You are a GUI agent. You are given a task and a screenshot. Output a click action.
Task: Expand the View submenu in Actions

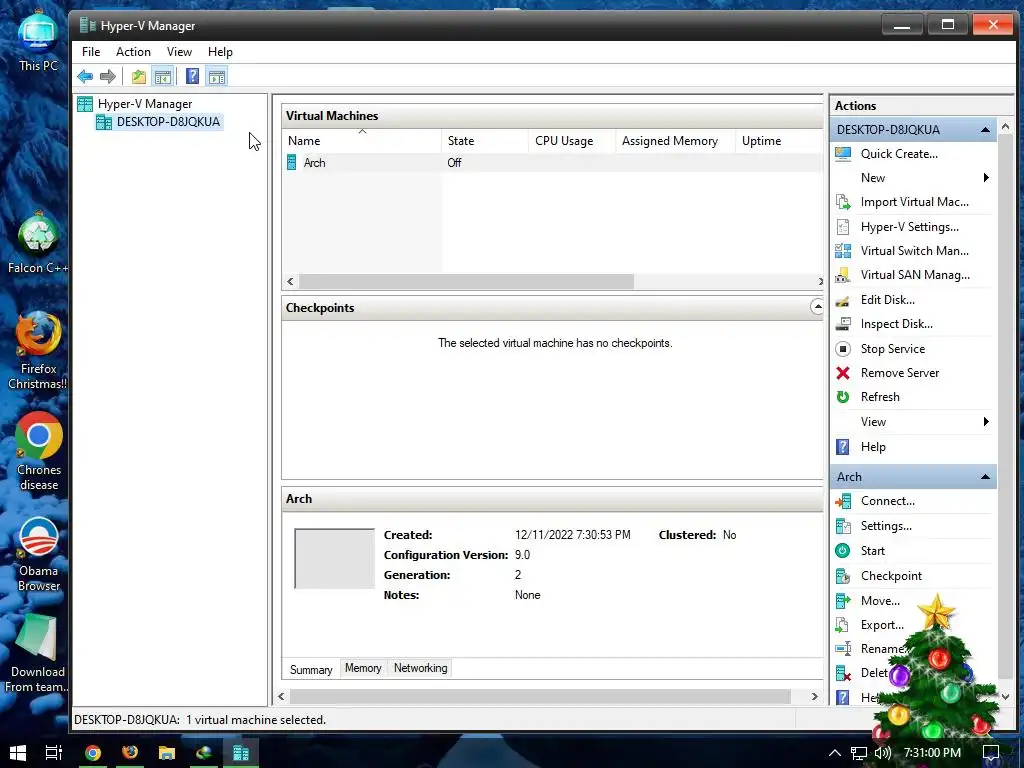(x=986, y=422)
